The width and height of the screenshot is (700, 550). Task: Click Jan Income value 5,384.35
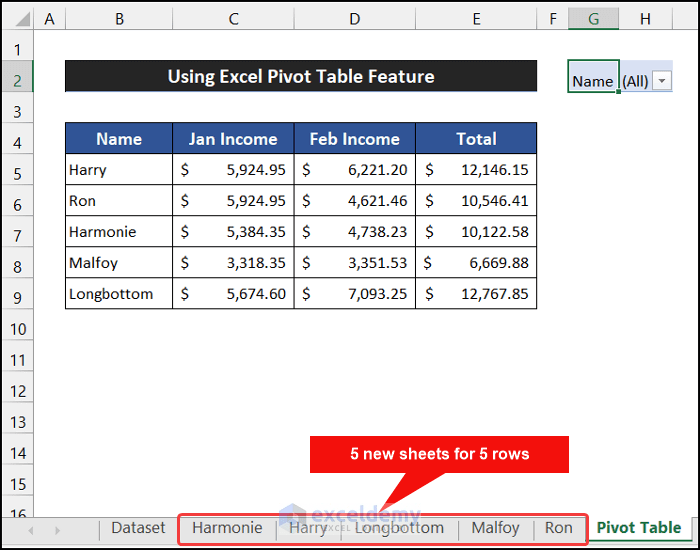coord(233,232)
